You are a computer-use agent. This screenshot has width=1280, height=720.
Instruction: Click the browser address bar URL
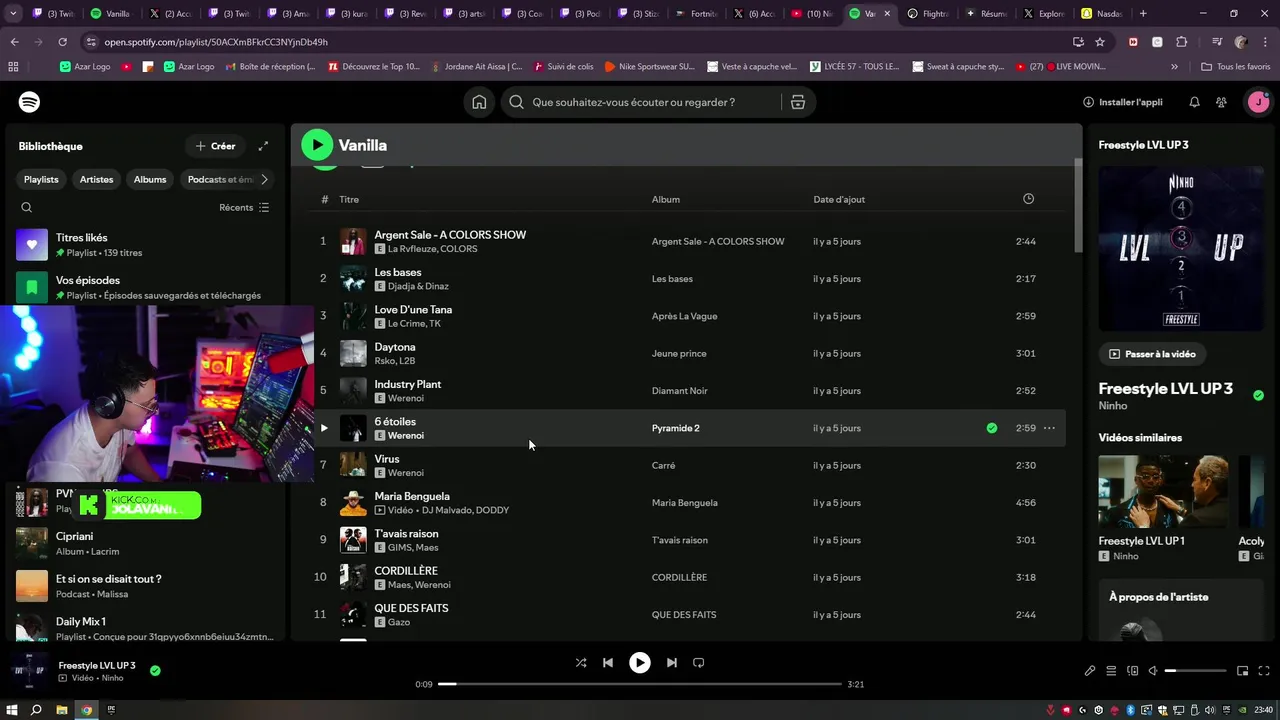pos(216,42)
